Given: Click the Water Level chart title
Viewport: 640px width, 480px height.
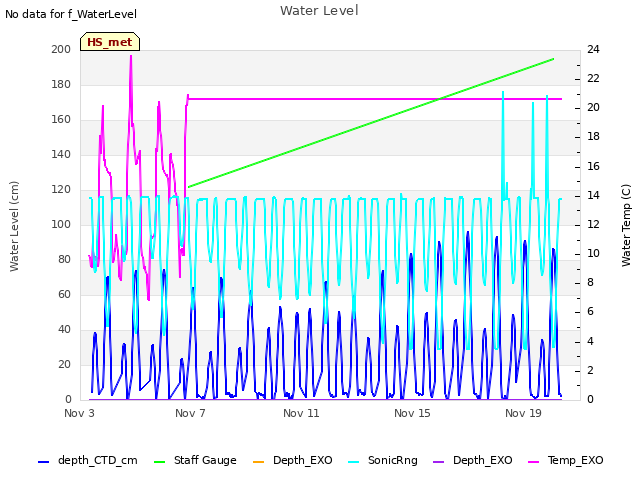Looking at the screenshot, I should (x=319, y=11).
